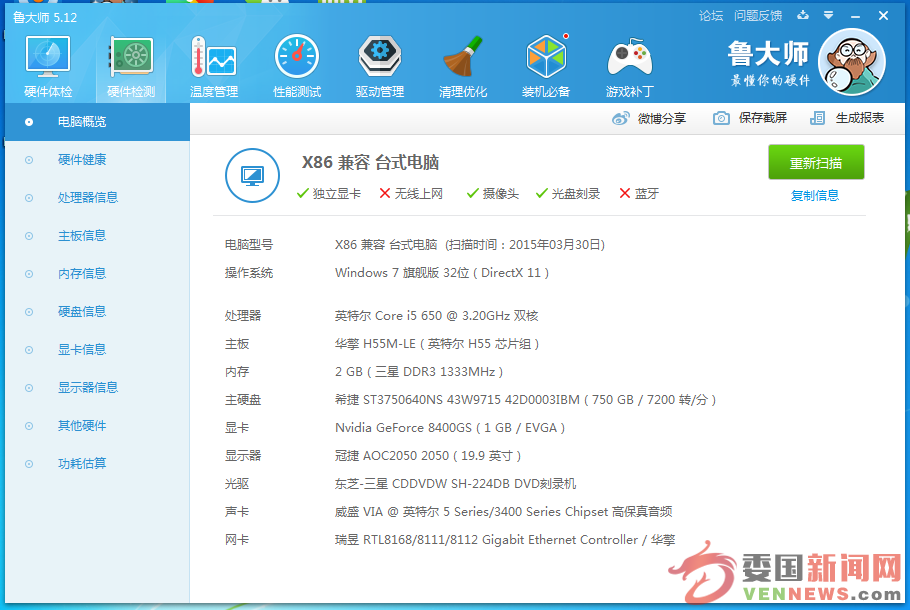Image resolution: width=910 pixels, height=610 pixels.
Task: Click hard disk value 希捷 ST3750640NS
Action: (x=526, y=400)
